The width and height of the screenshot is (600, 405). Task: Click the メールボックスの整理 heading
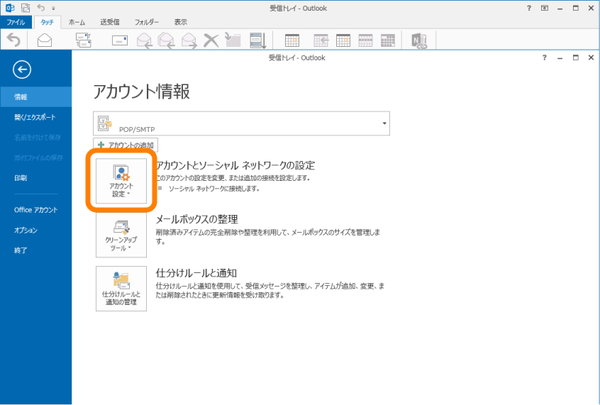(x=197, y=219)
